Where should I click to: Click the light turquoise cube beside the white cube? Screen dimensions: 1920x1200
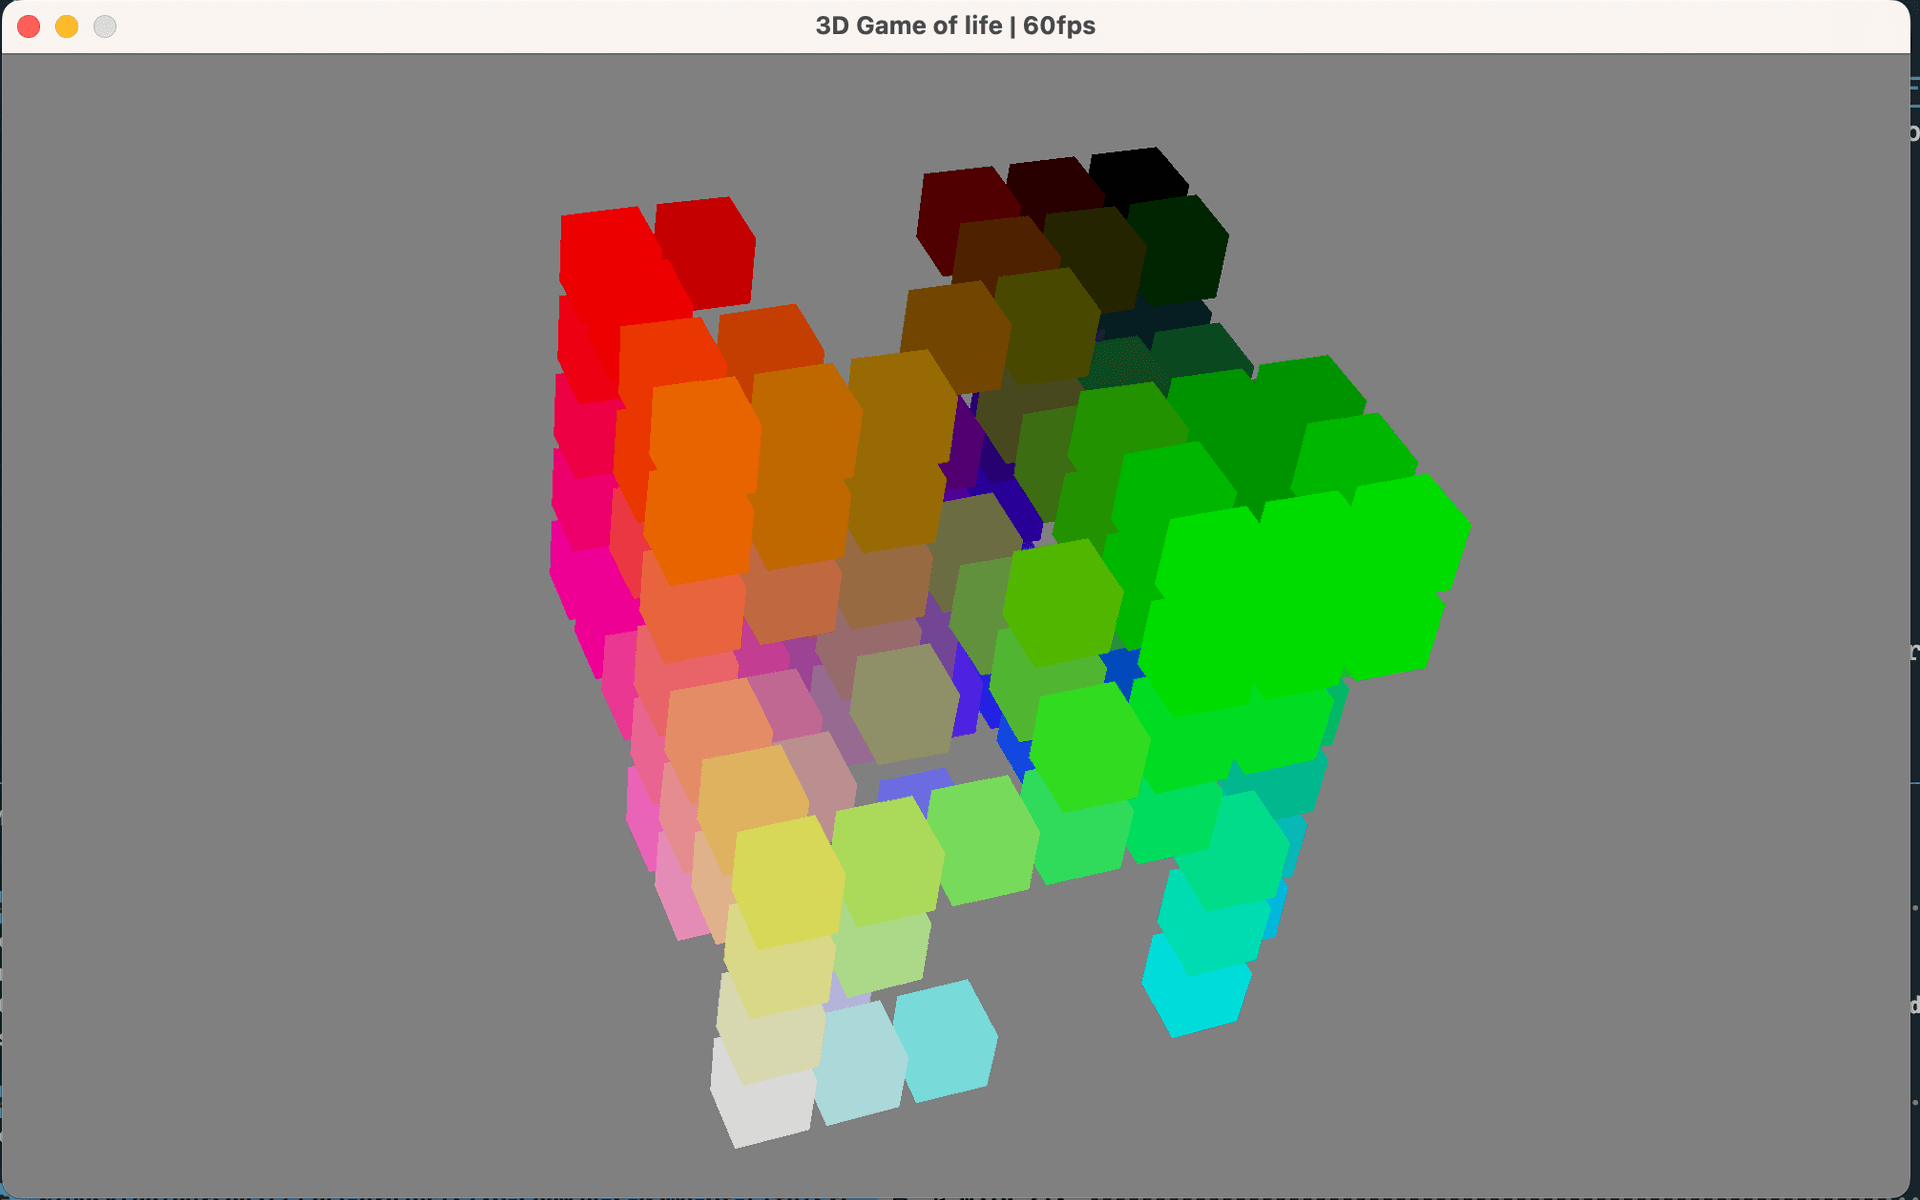coord(945,1040)
